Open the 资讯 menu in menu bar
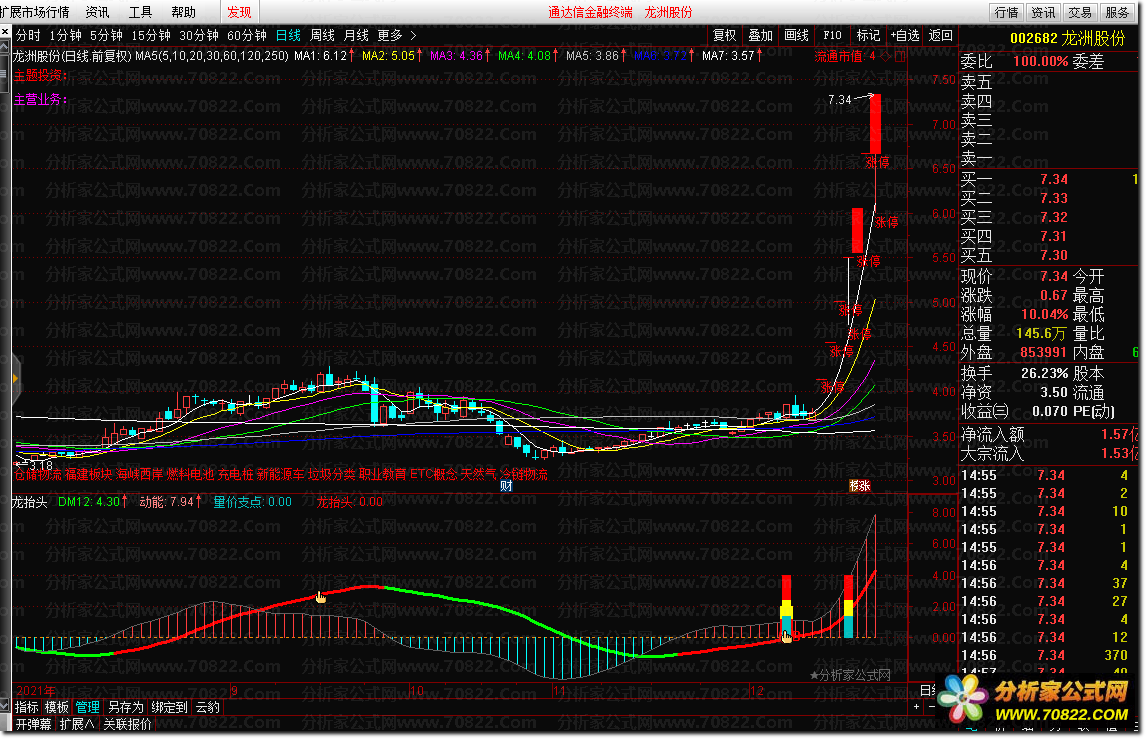 [97, 12]
